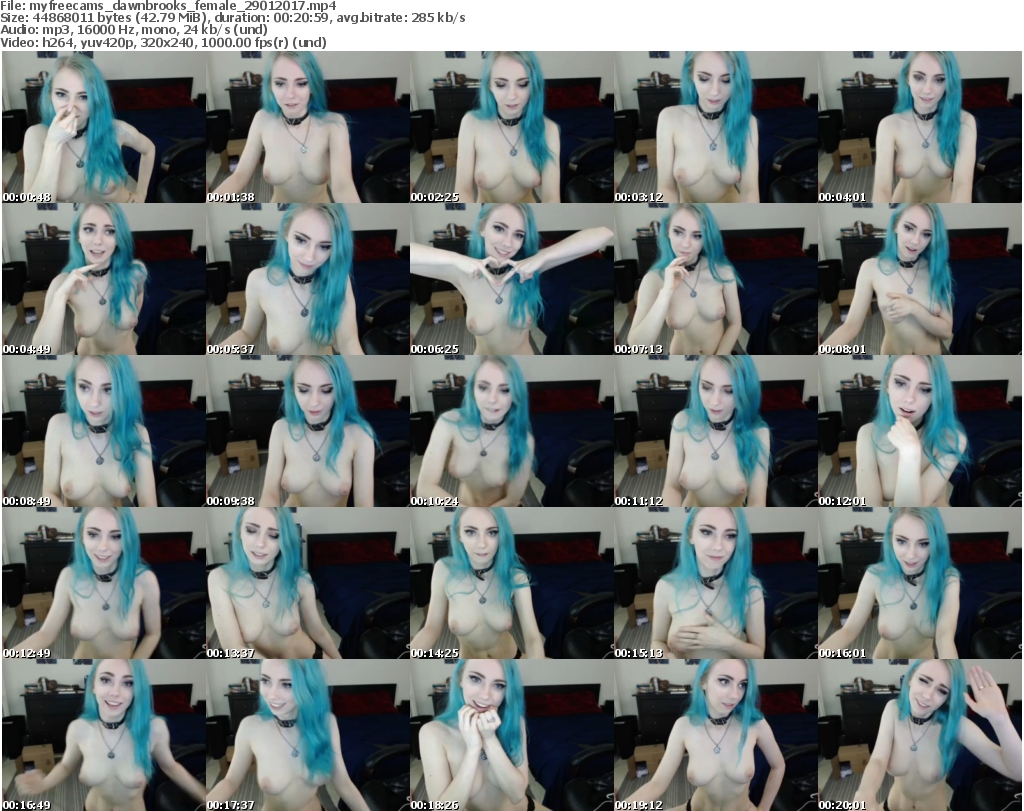
Task: Select the thumbnail stamped 00:08:49
Action: point(104,431)
